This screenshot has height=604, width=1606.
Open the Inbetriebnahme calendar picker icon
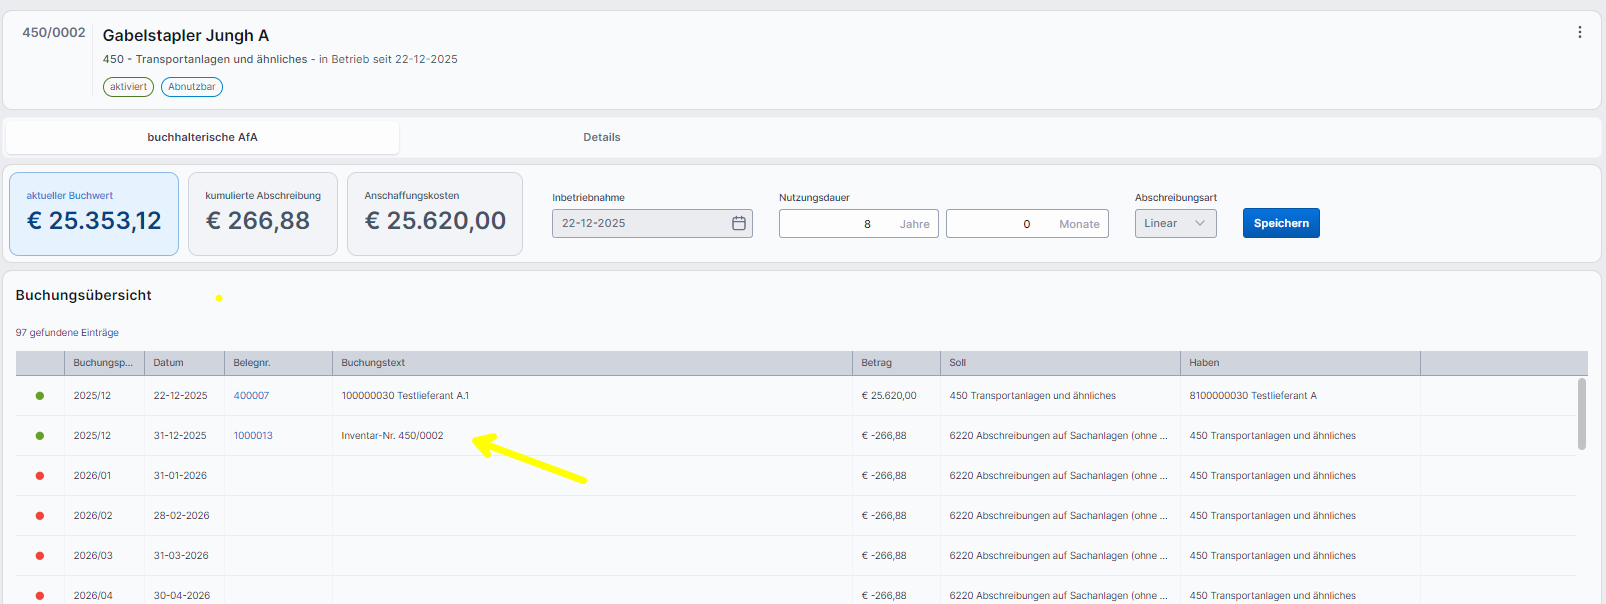click(x=739, y=223)
